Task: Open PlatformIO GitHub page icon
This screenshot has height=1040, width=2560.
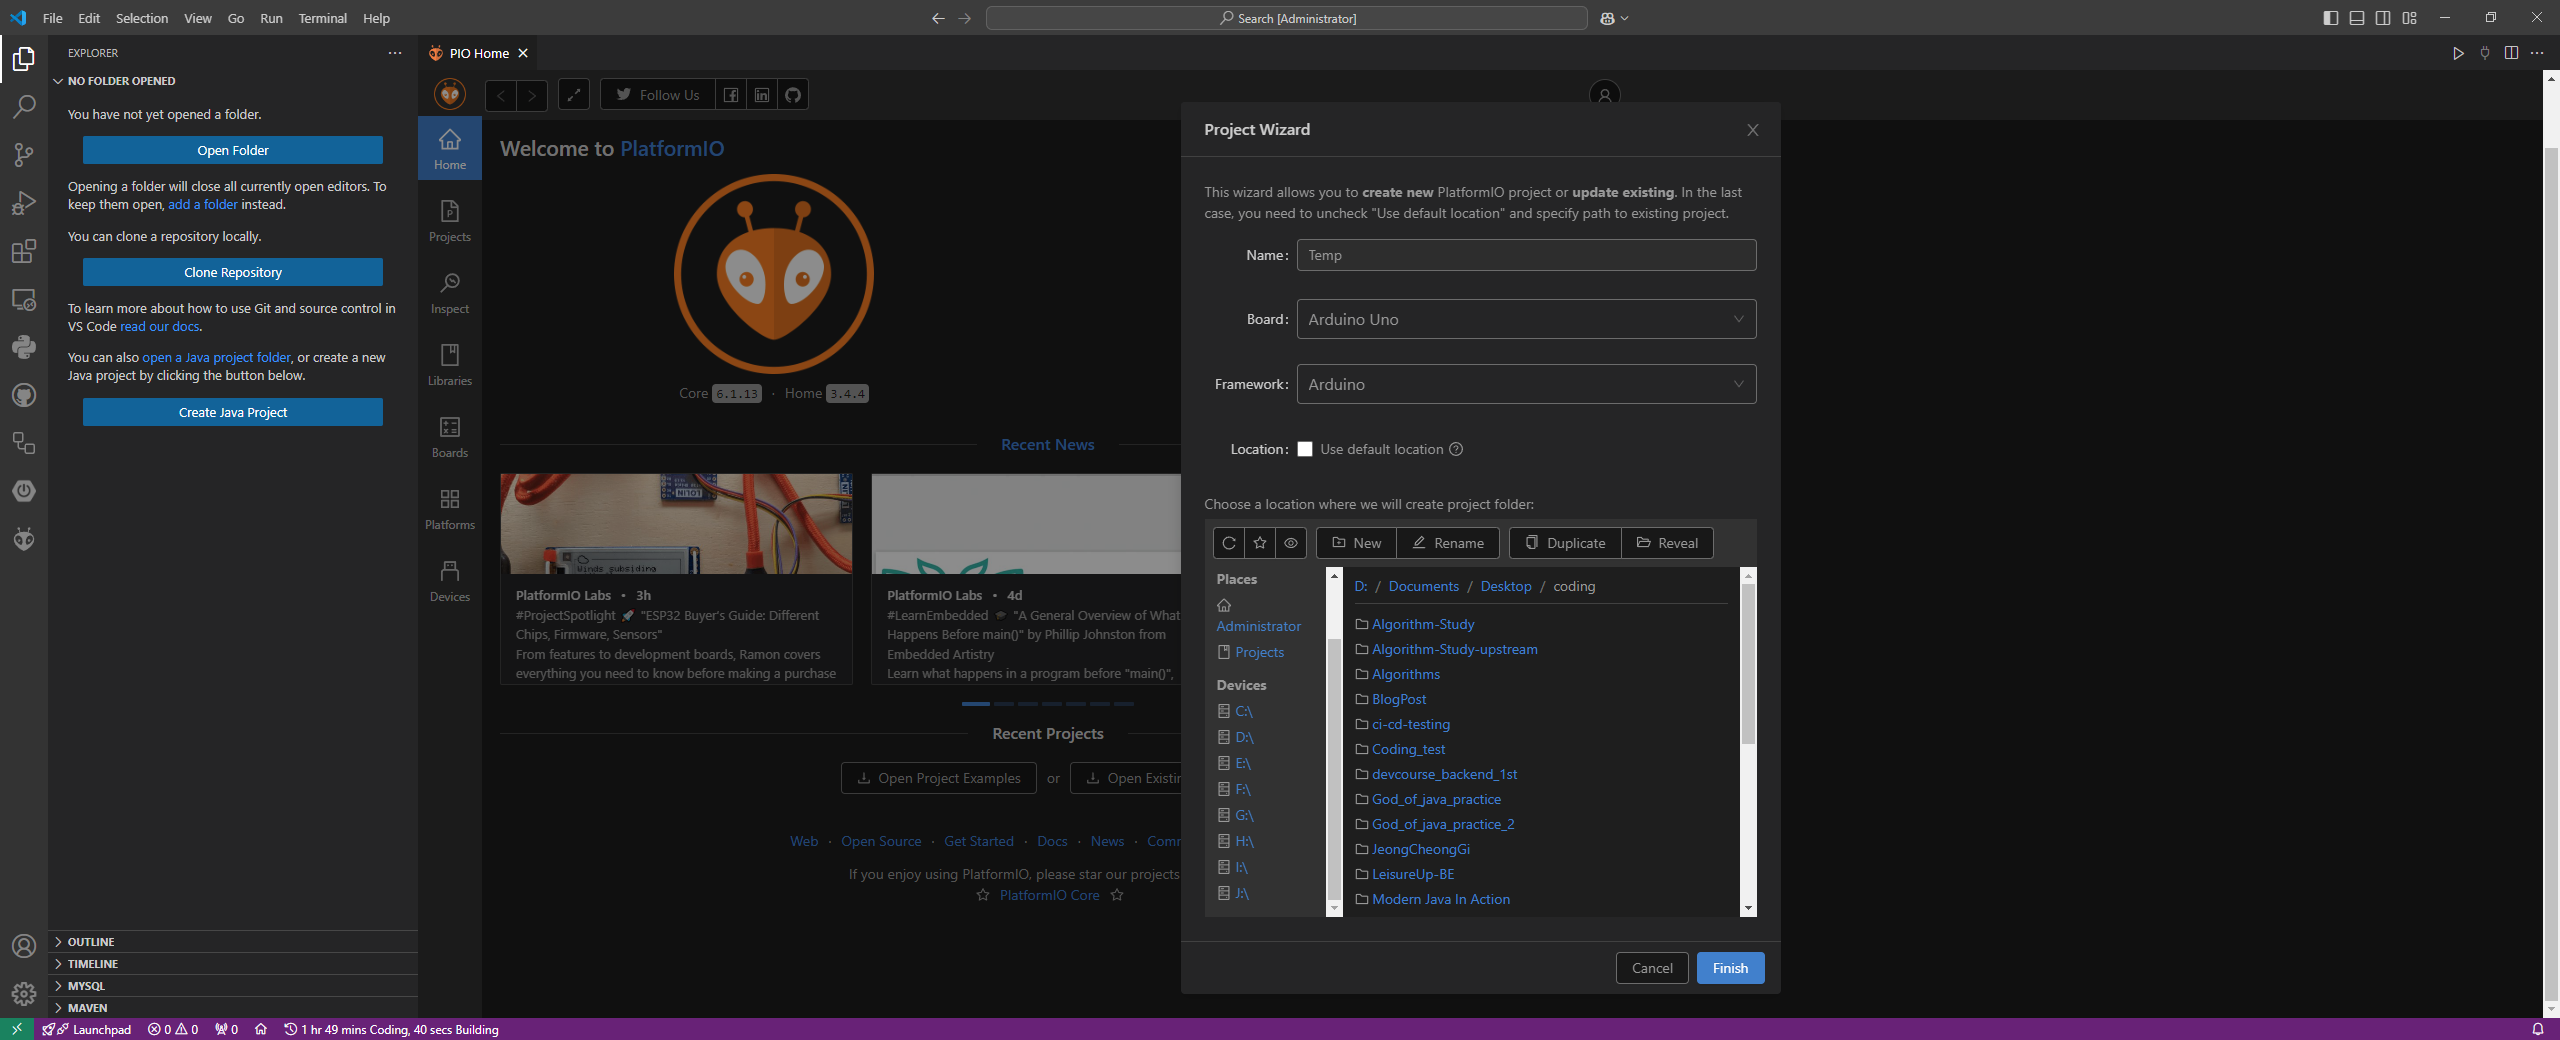Action: tap(793, 95)
